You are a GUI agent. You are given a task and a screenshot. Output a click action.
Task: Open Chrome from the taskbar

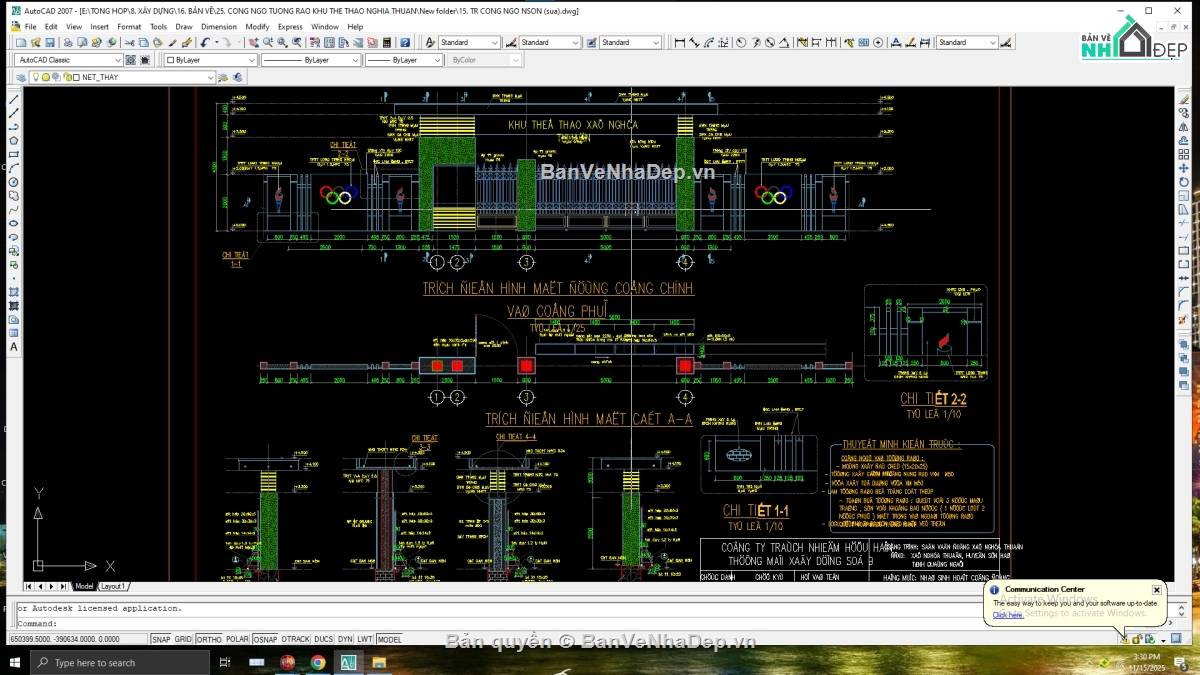(318, 662)
